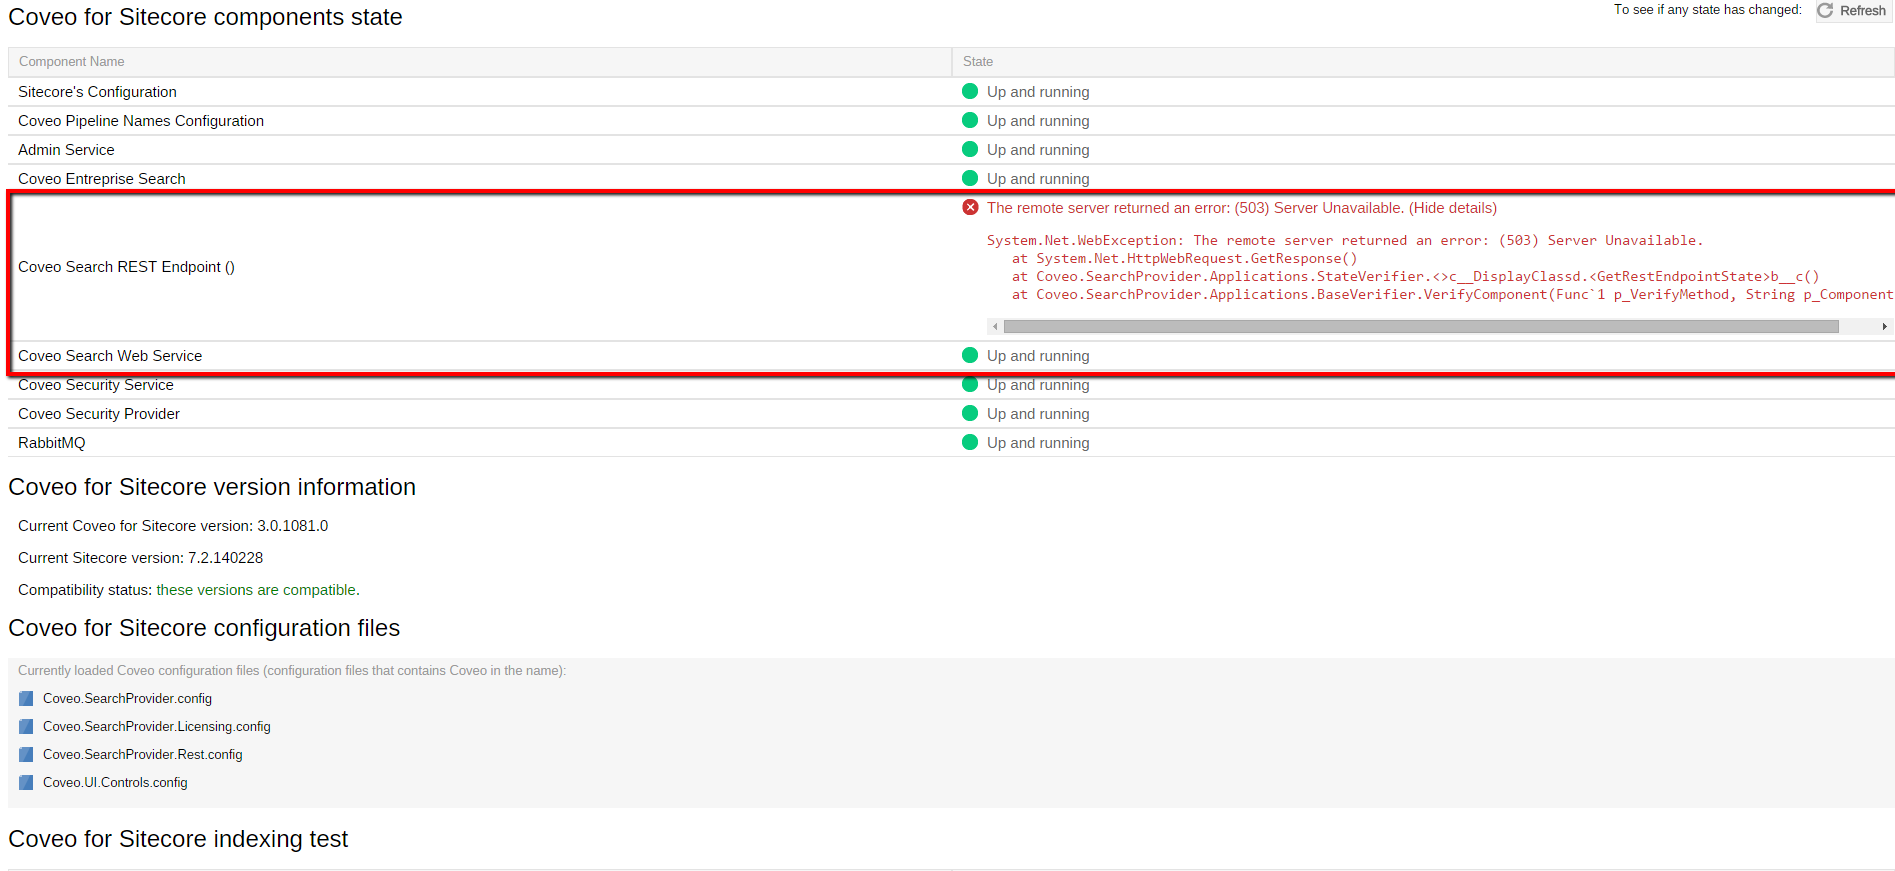Viewport: 1895px width, 871px height.
Task: Click the red error icon for REST Endpoint
Action: pos(970,207)
